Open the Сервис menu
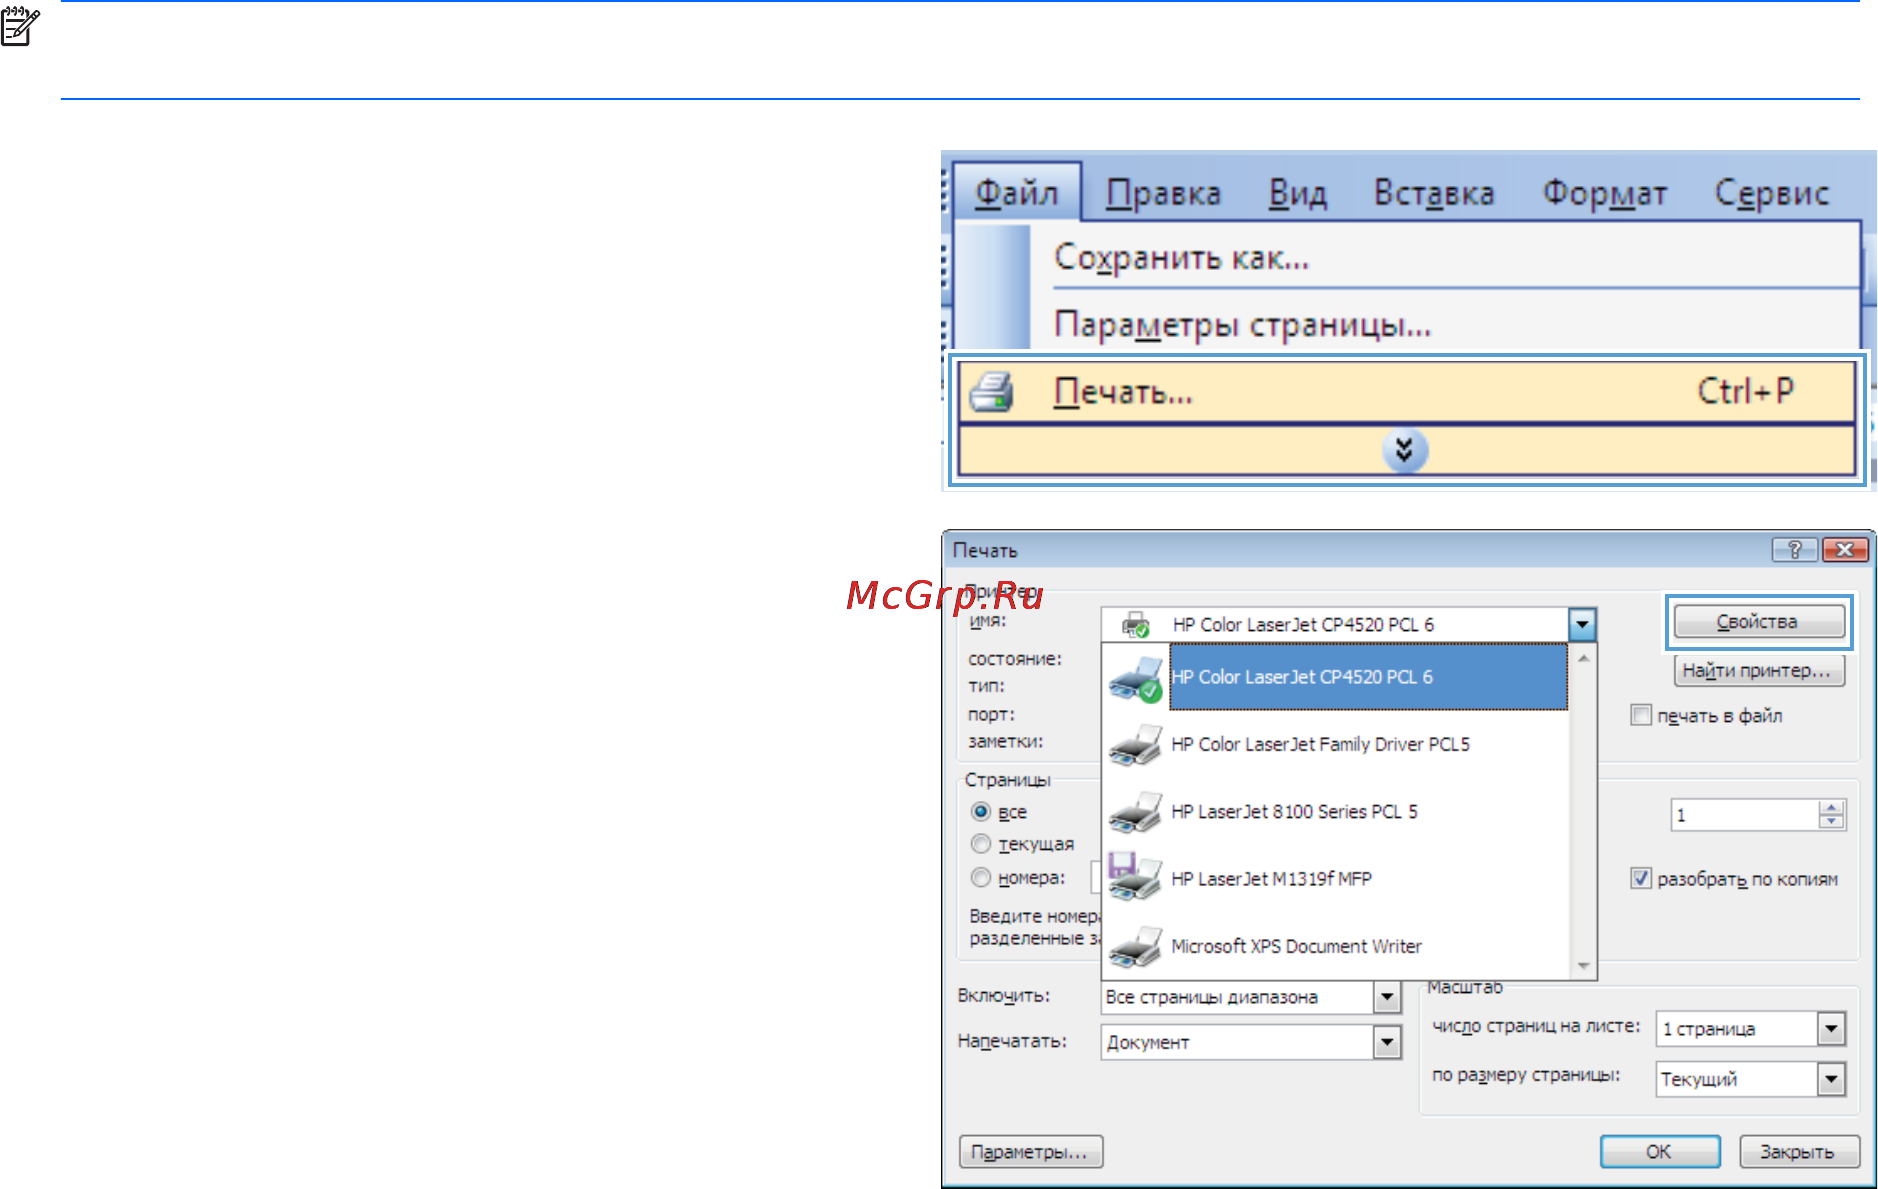1878x1189 pixels. pyautogui.click(x=1771, y=193)
